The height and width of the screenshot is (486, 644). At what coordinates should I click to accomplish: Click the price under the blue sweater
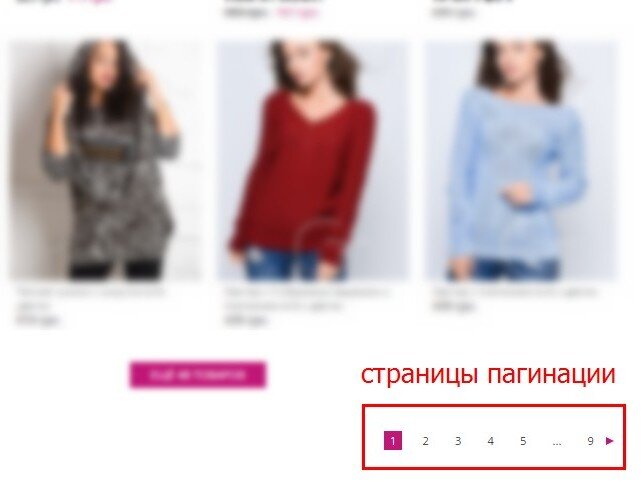click(x=454, y=306)
